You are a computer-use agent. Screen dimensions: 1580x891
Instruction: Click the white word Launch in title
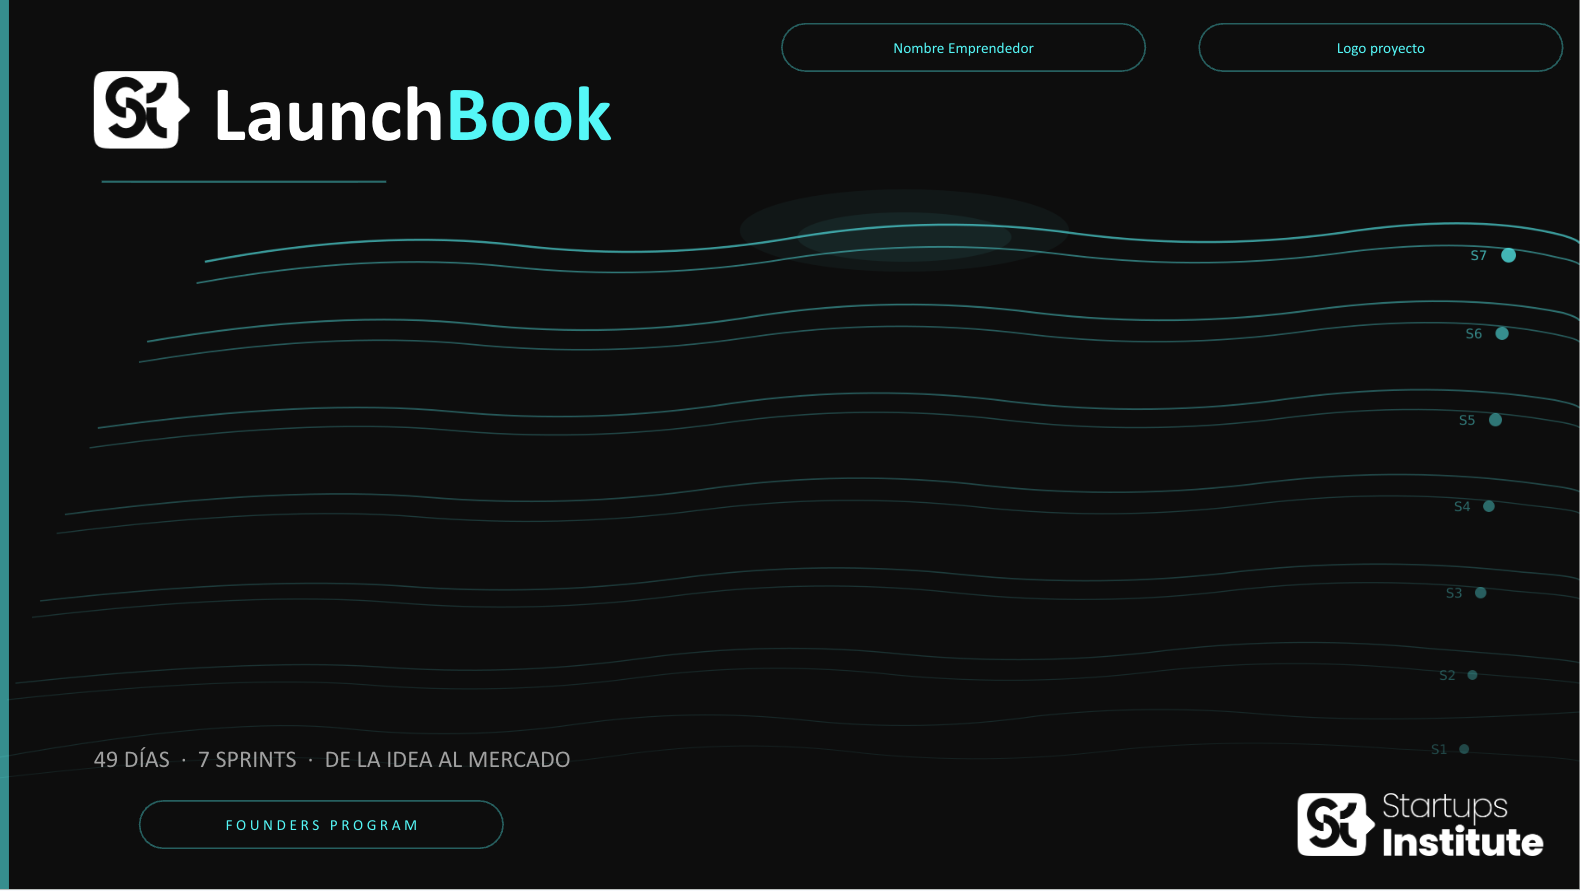click(328, 116)
